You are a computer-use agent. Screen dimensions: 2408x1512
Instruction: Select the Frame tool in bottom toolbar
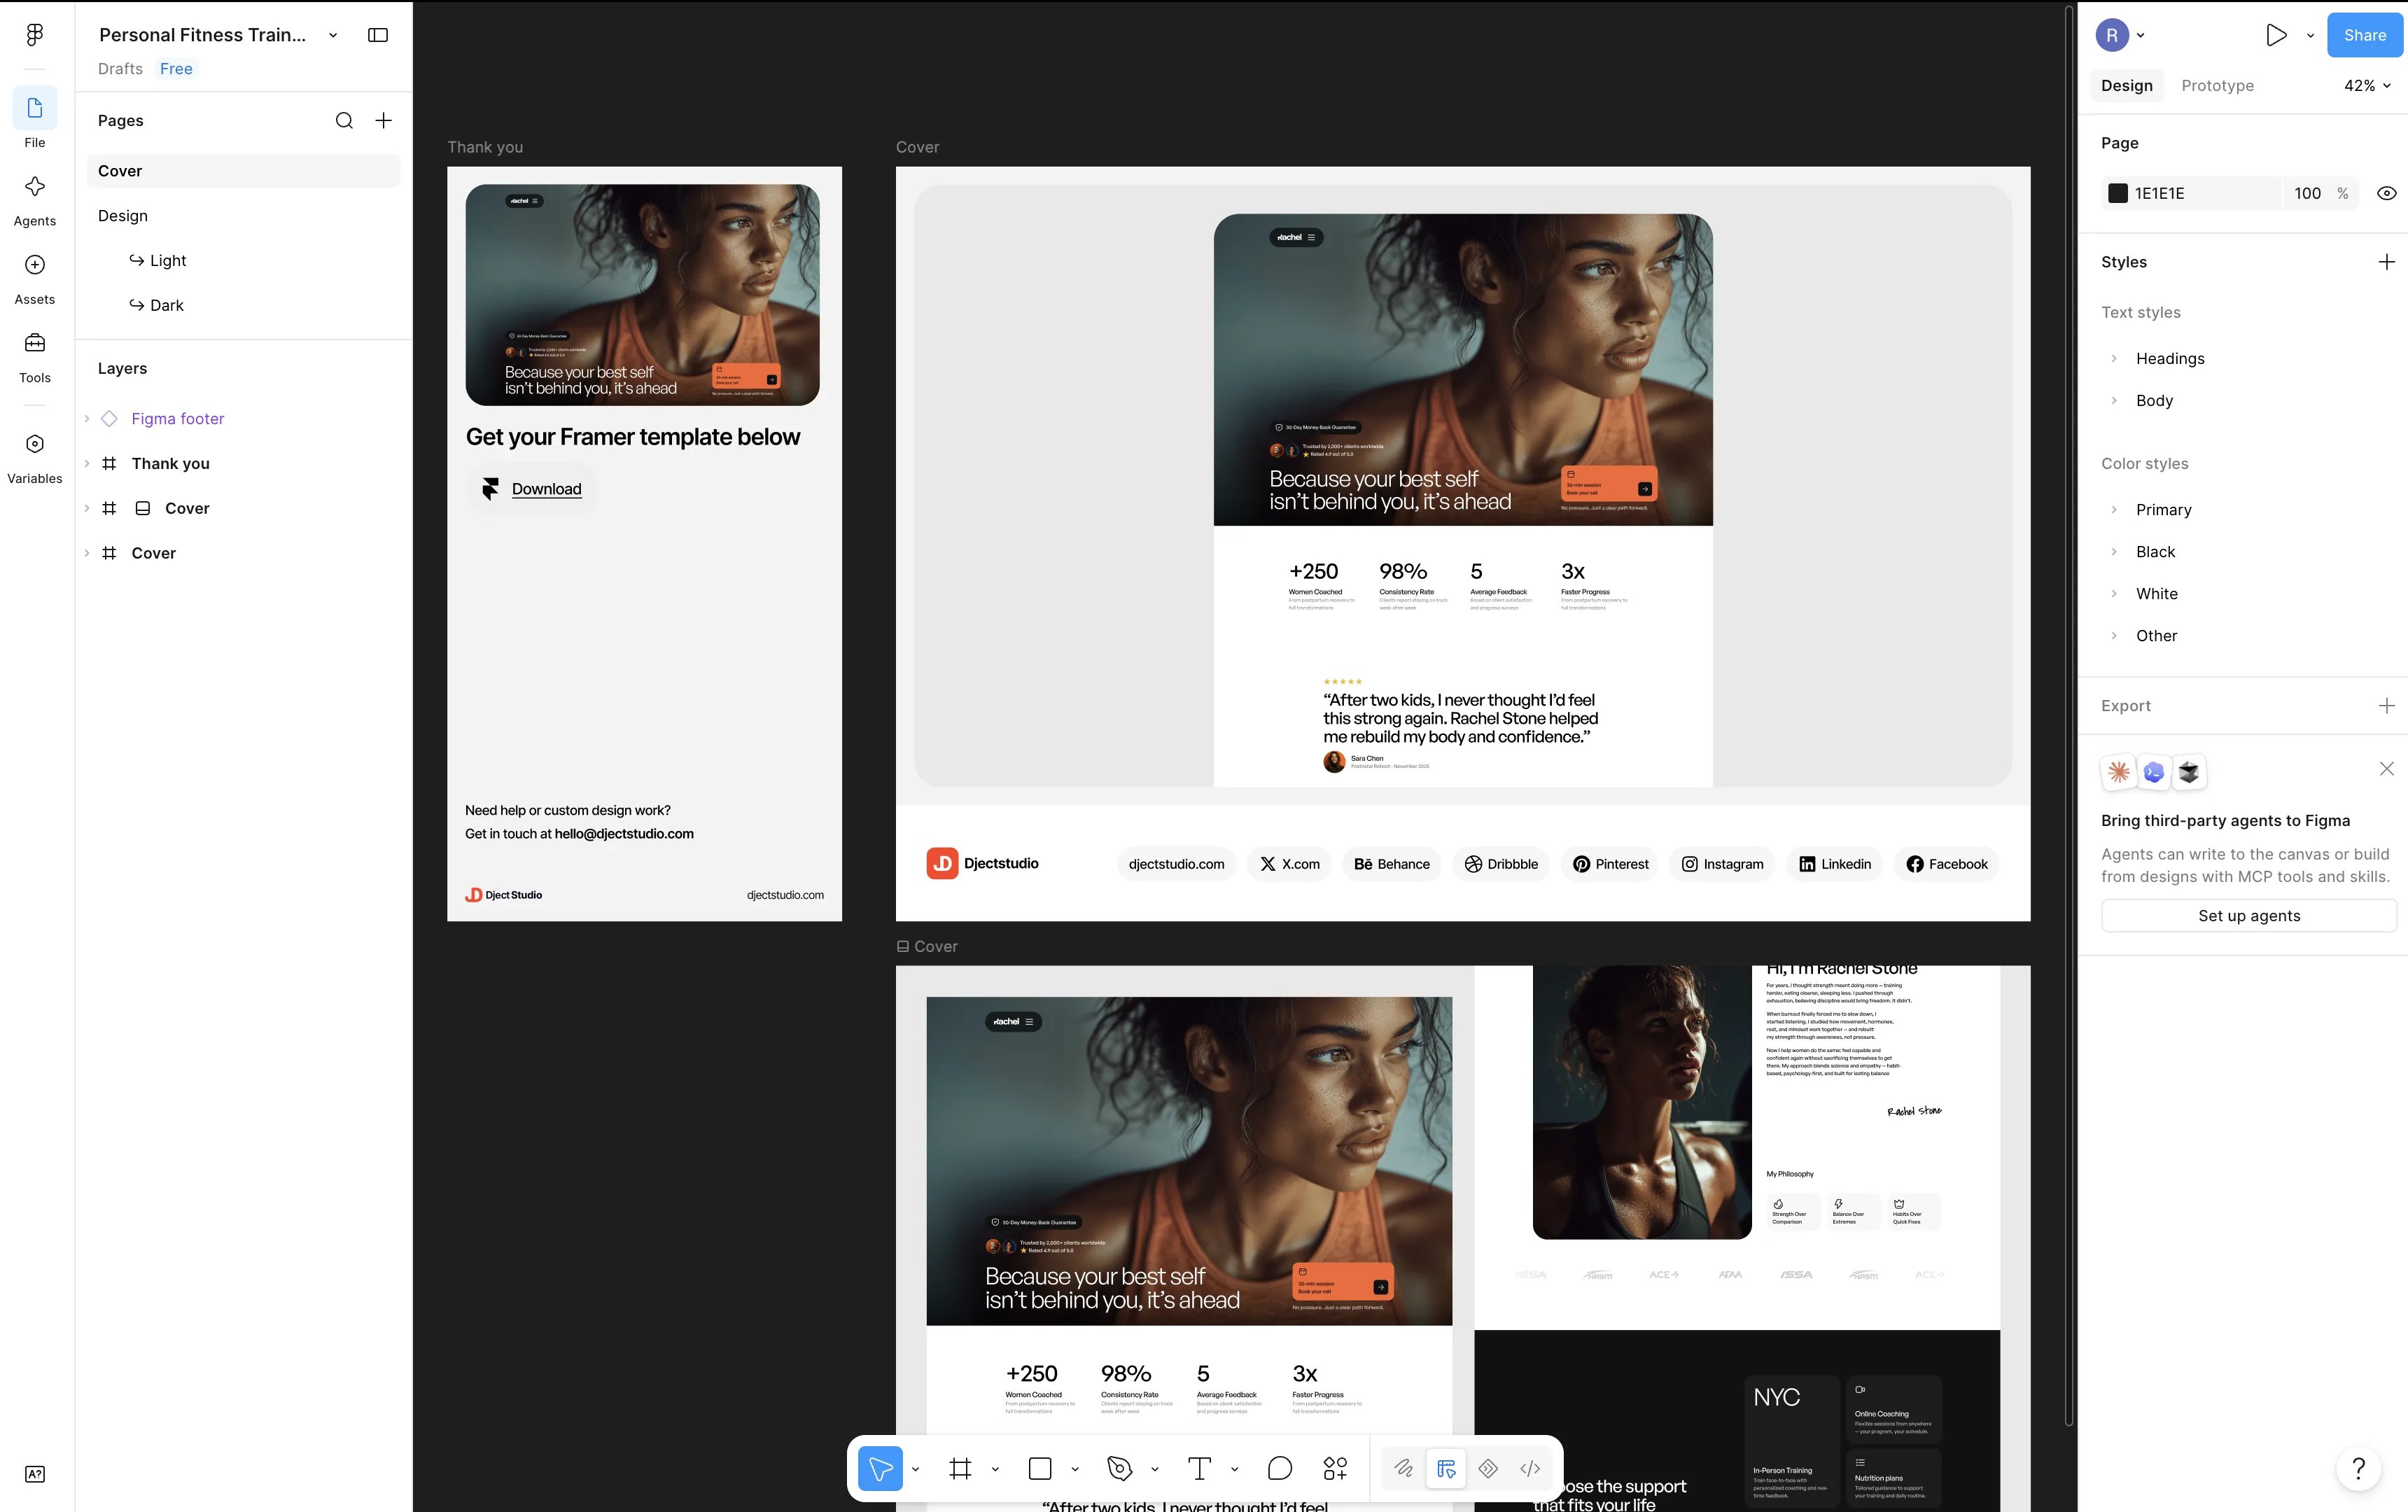[960, 1468]
